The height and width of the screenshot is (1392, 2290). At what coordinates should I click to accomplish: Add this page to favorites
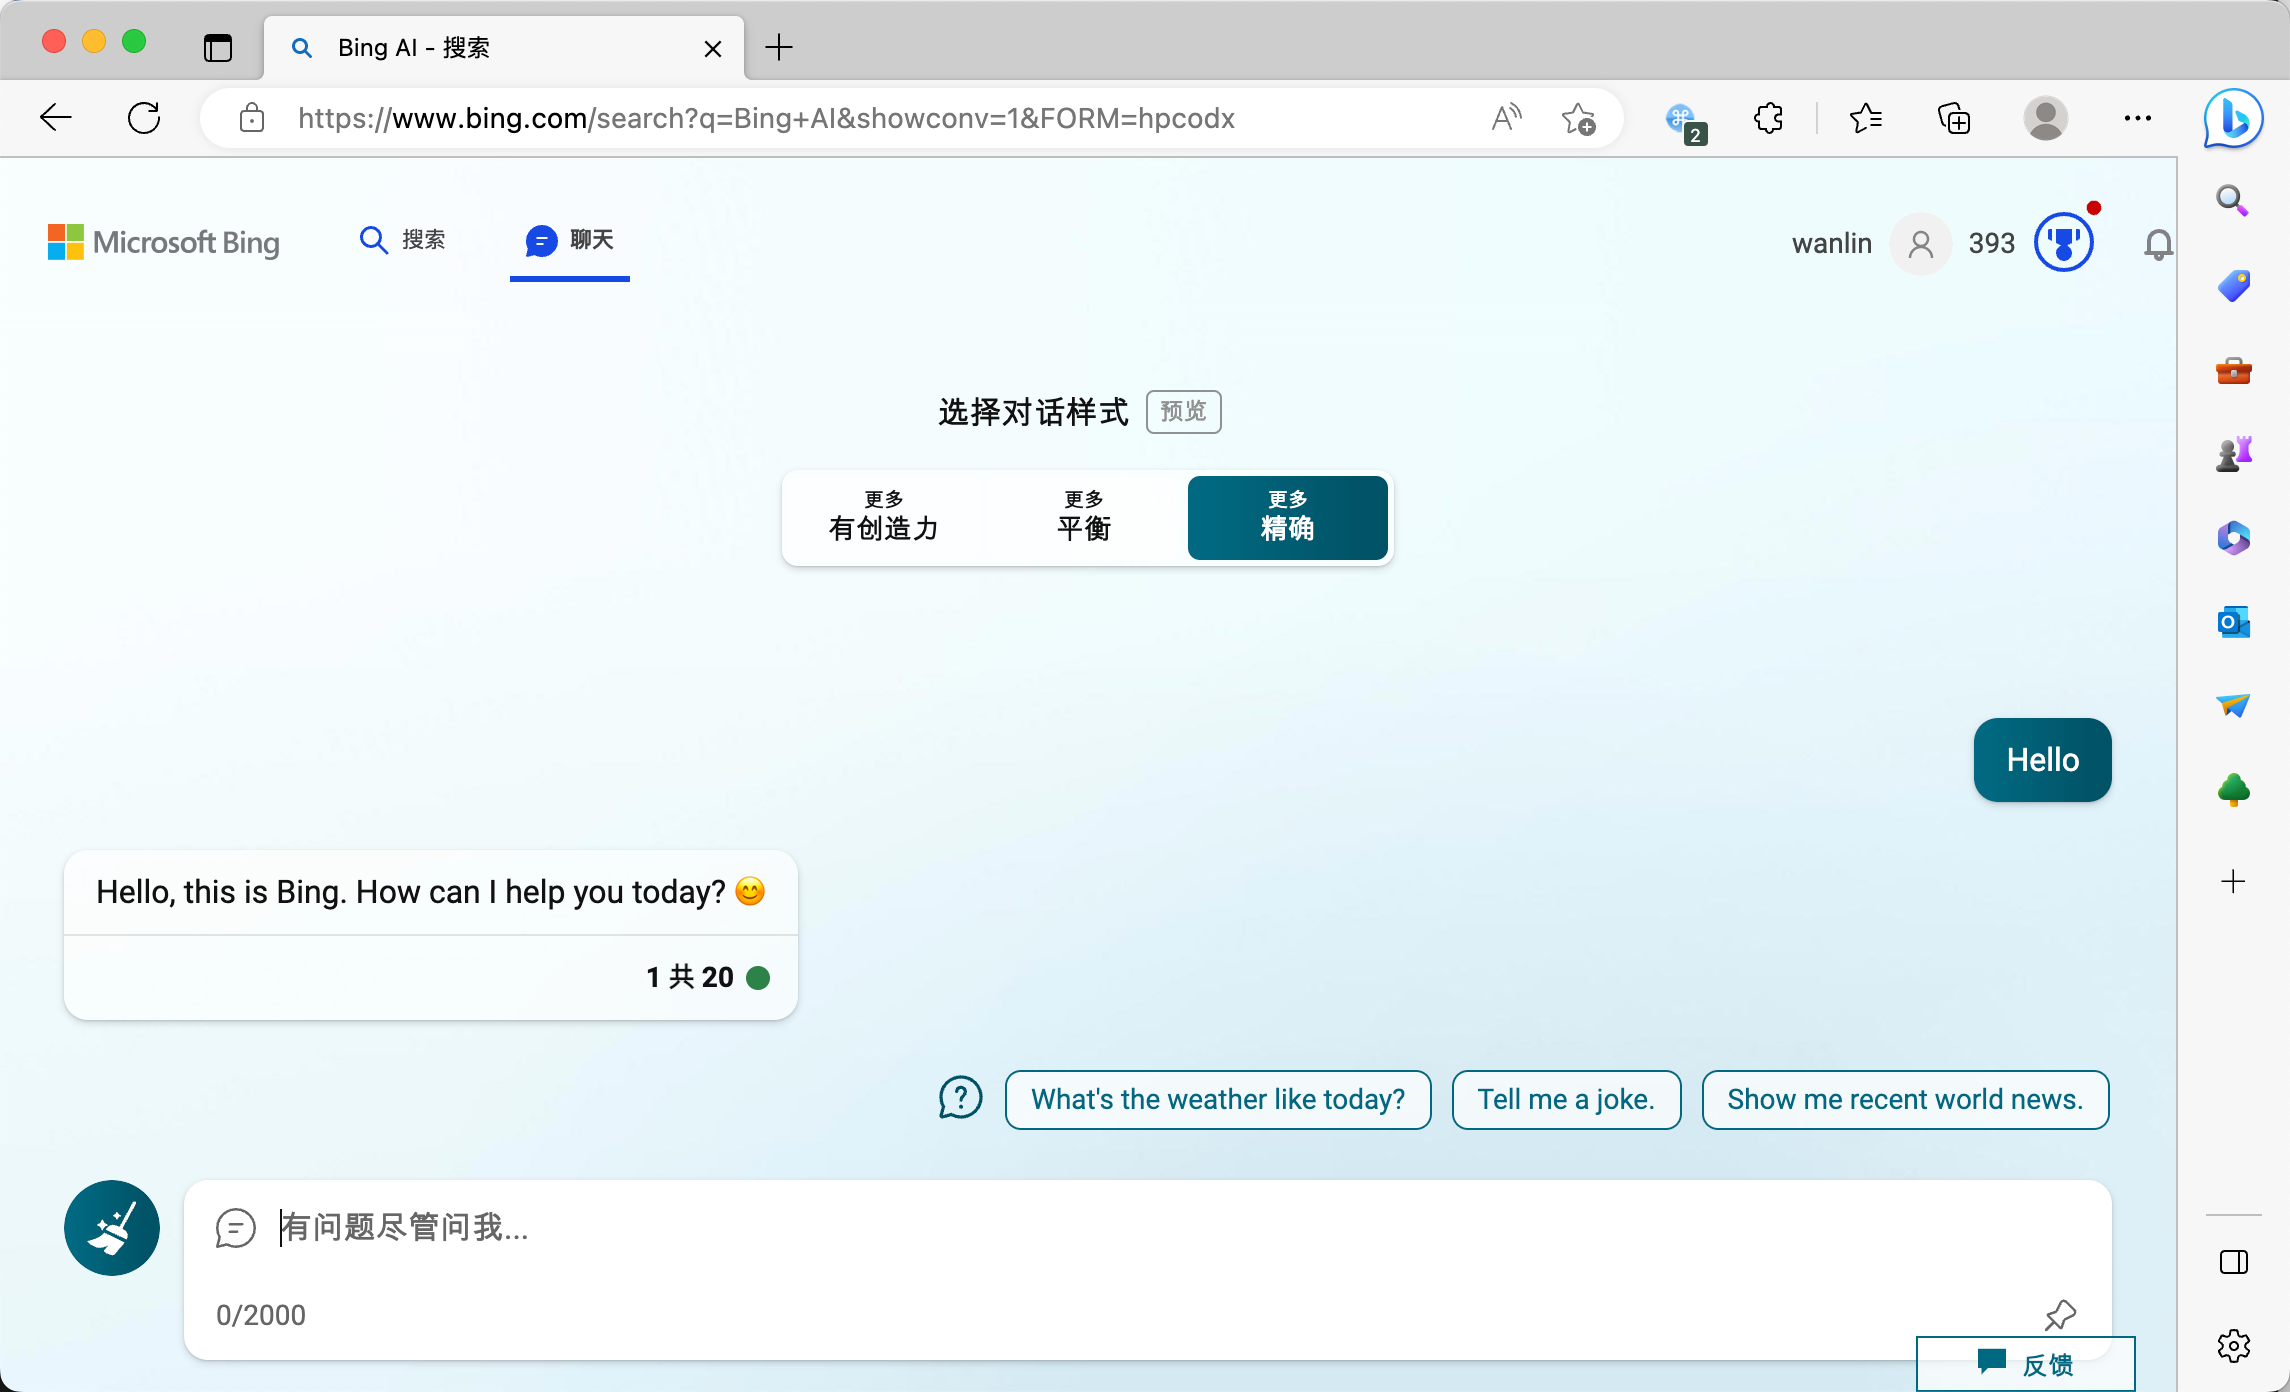point(1578,118)
